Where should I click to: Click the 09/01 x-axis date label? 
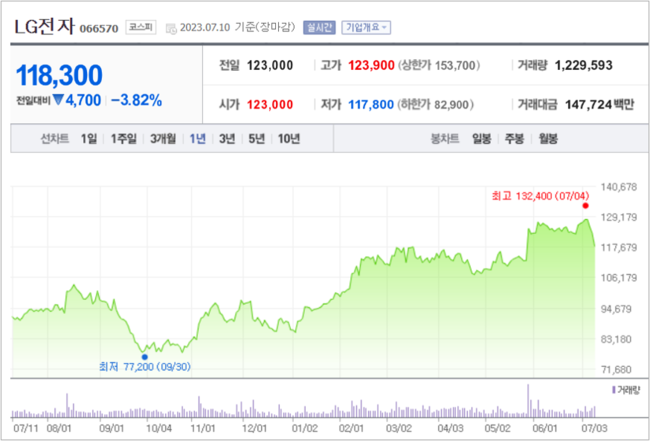coord(112,428)
